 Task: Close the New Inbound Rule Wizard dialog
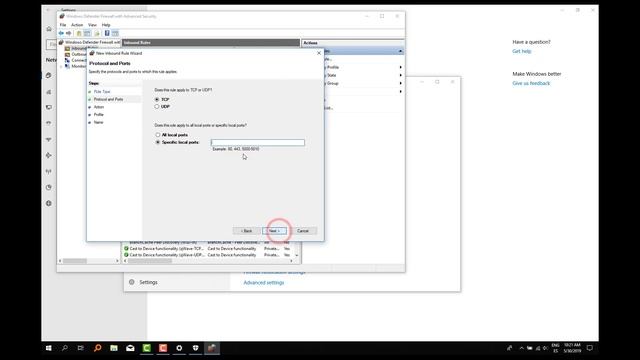tap(319, 53)
